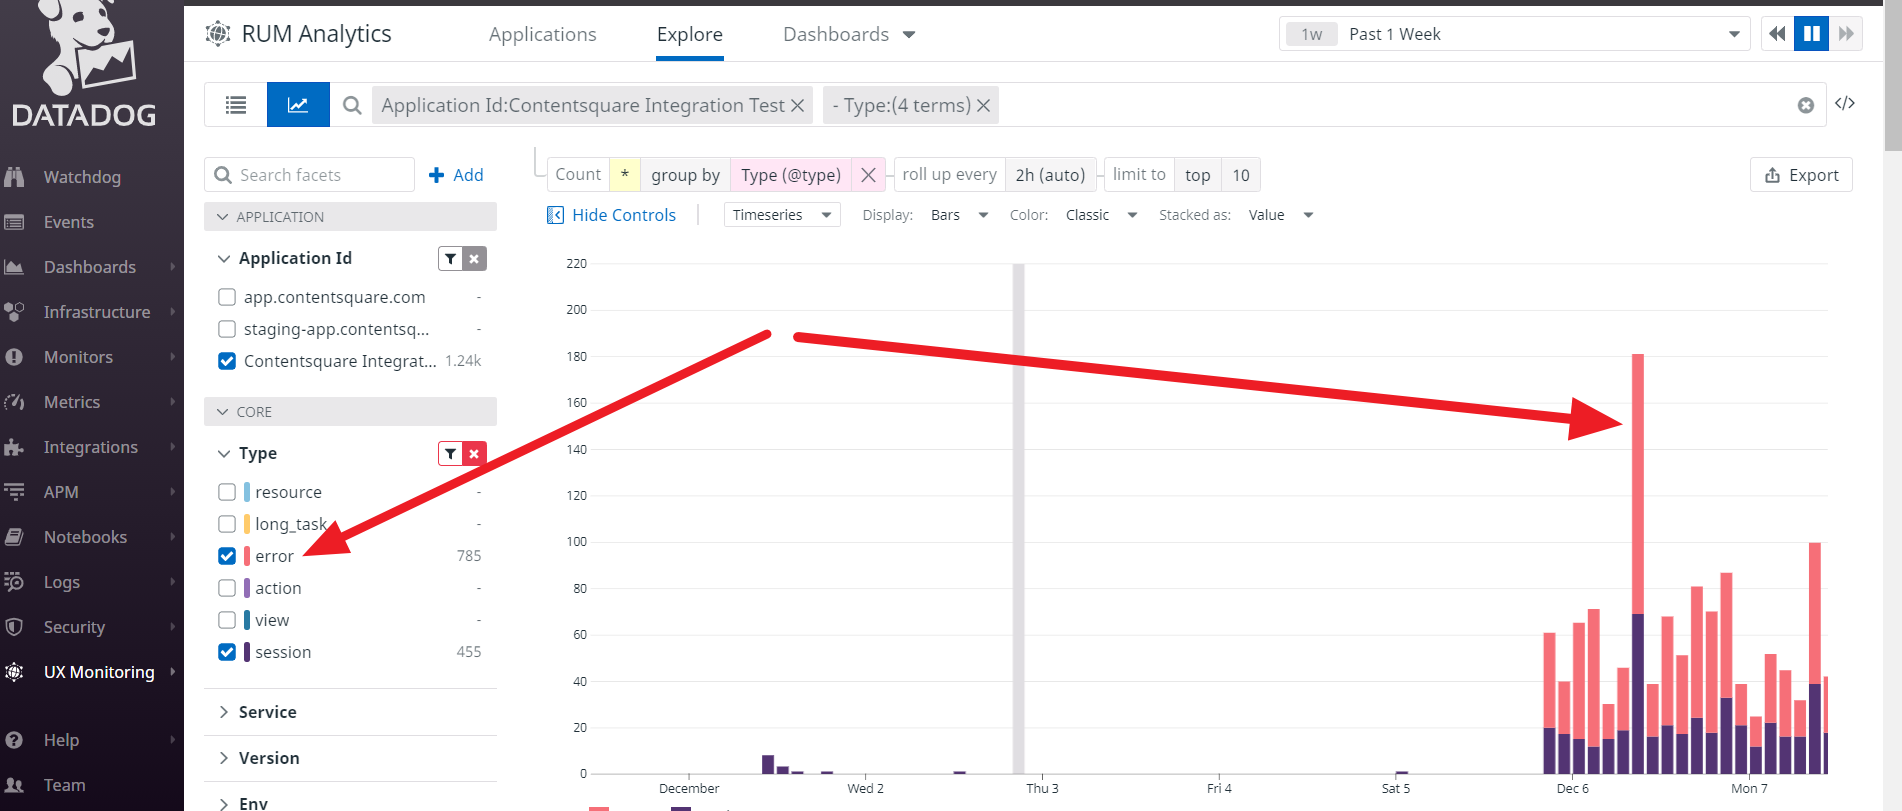
Task: Check the app.contentsquare.com checkbox
Action: tap(227, 297)
